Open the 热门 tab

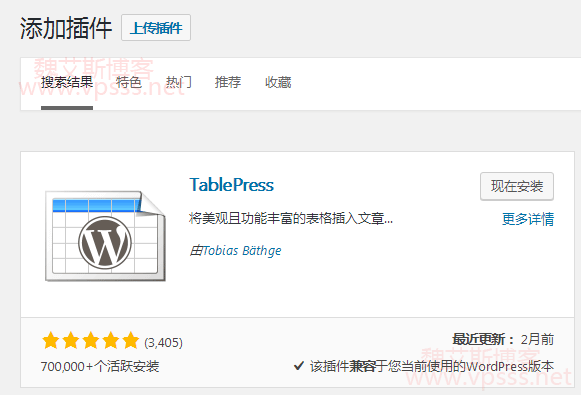click(x=179, y=82)
